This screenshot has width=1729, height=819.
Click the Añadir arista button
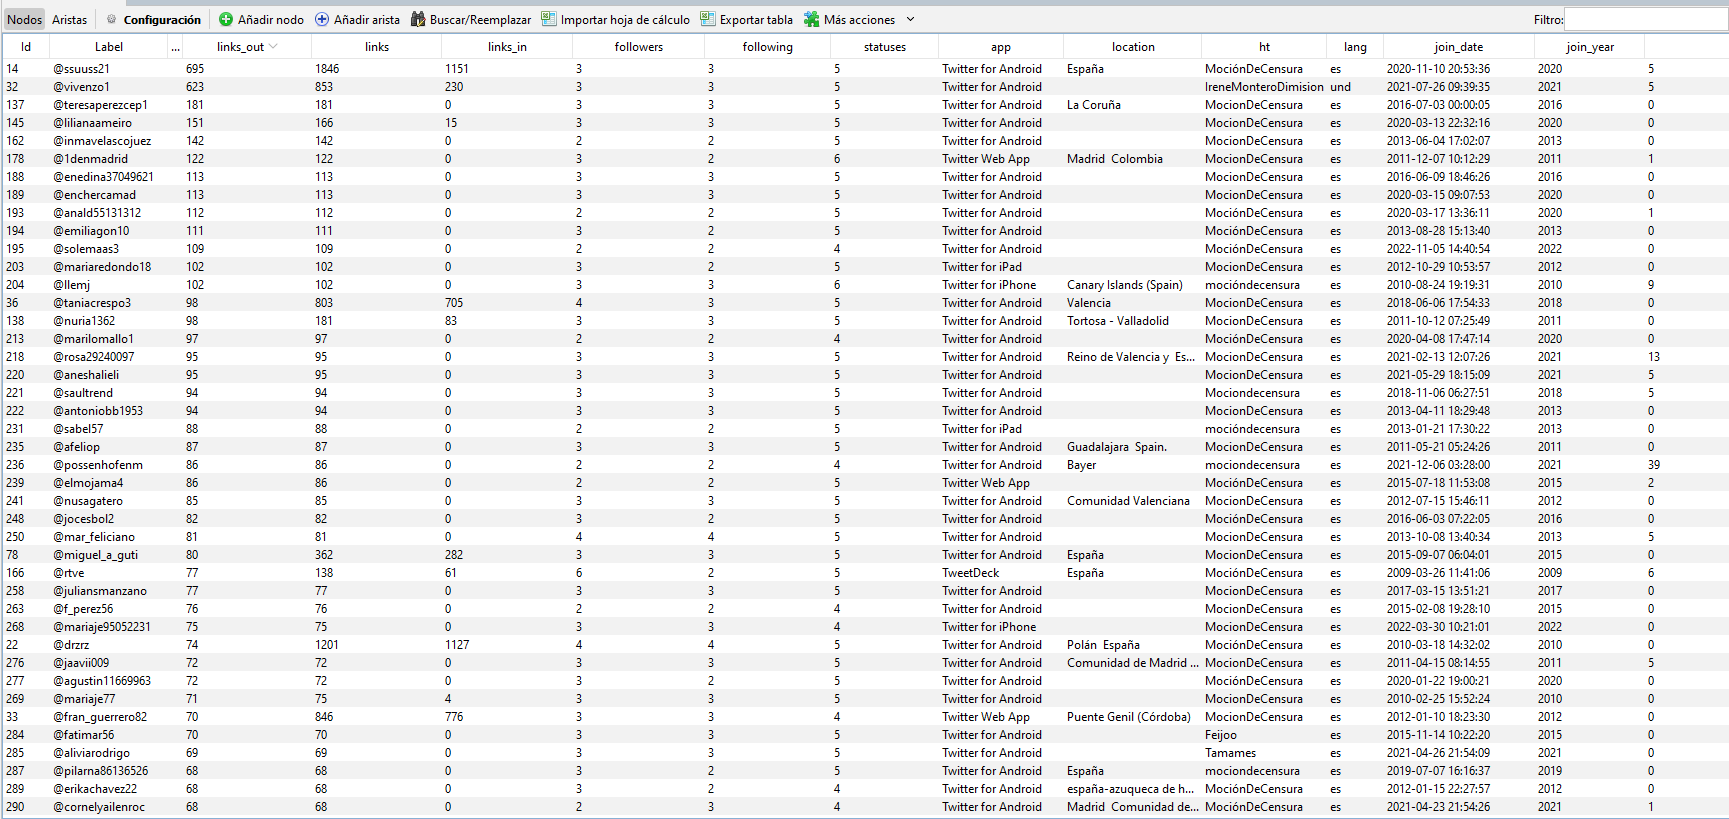[357, 19]
